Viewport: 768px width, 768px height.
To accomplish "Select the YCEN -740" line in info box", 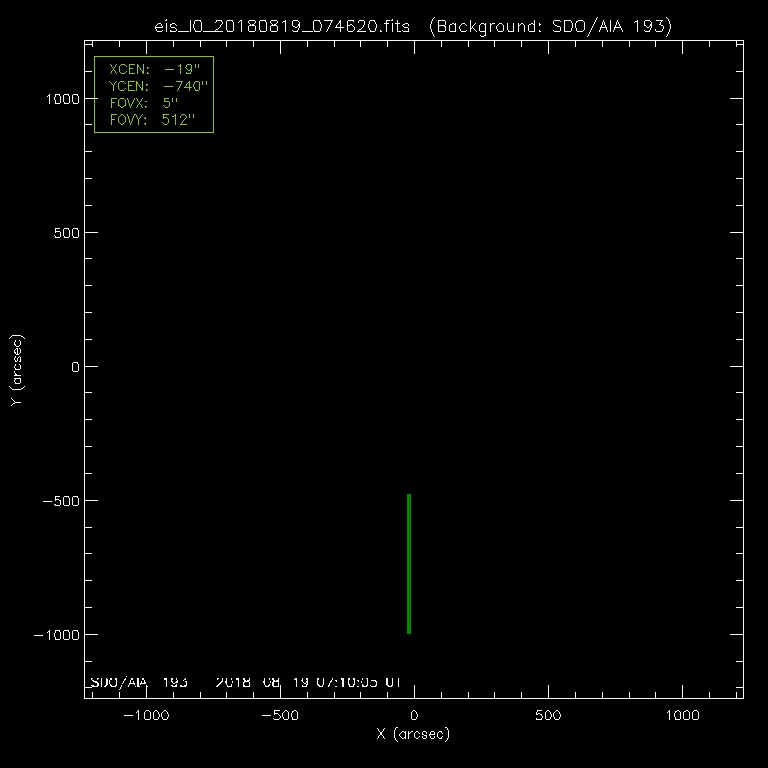I will [153, 88].
